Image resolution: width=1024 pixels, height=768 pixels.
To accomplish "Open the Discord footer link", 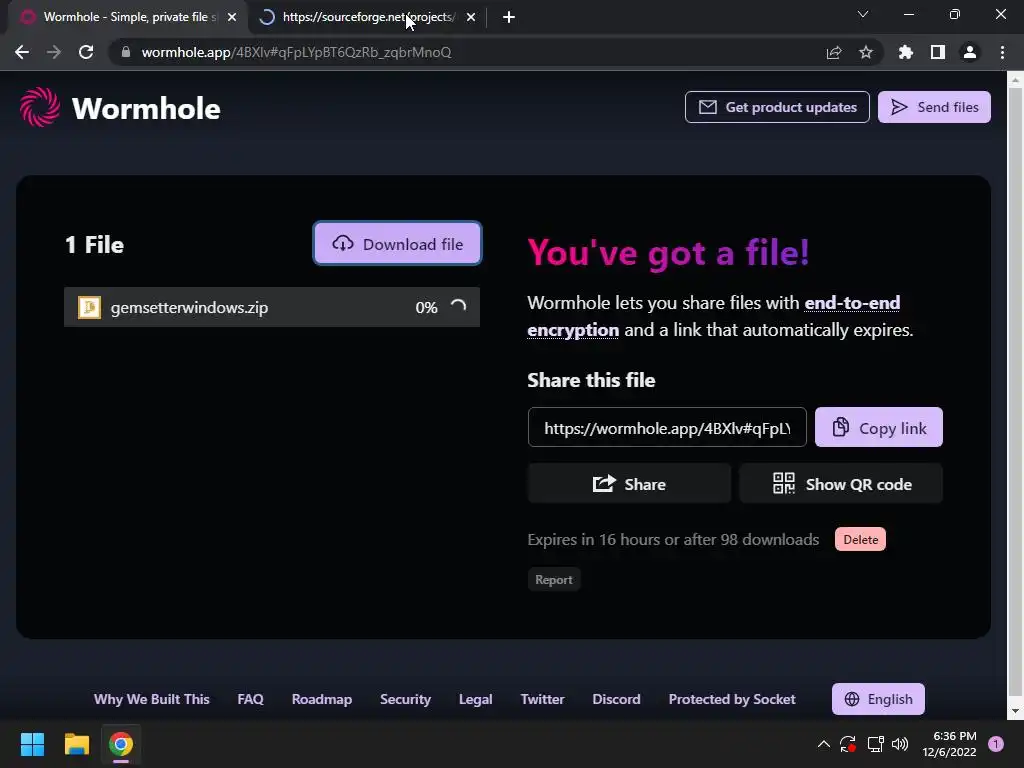I will coord(616,699).
